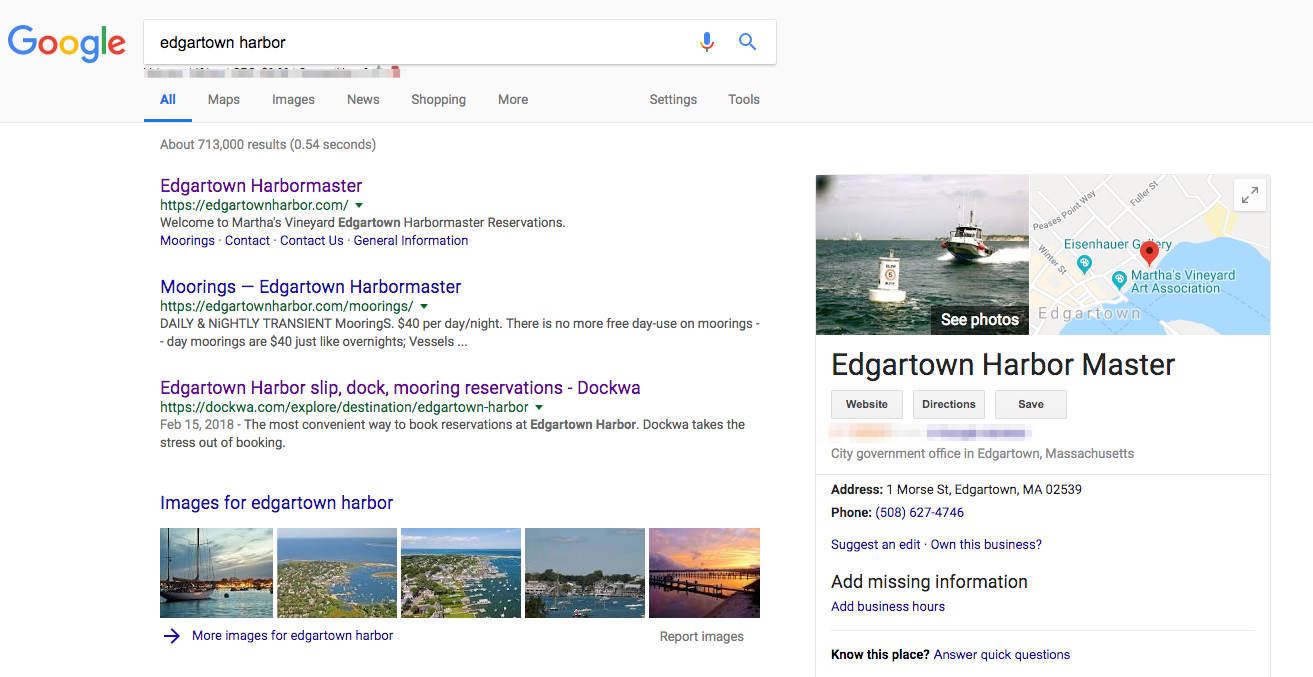This screenshot has width=1313, height=677.
Task: Click arrow icon beside More images
Action: tap(172, 636)
